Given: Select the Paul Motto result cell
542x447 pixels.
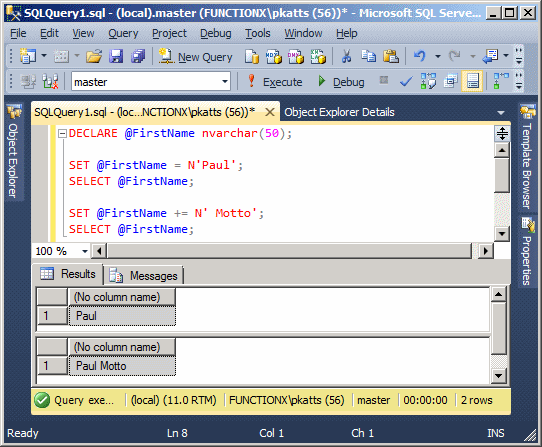Looking at the screenshot, I should 122,366.
